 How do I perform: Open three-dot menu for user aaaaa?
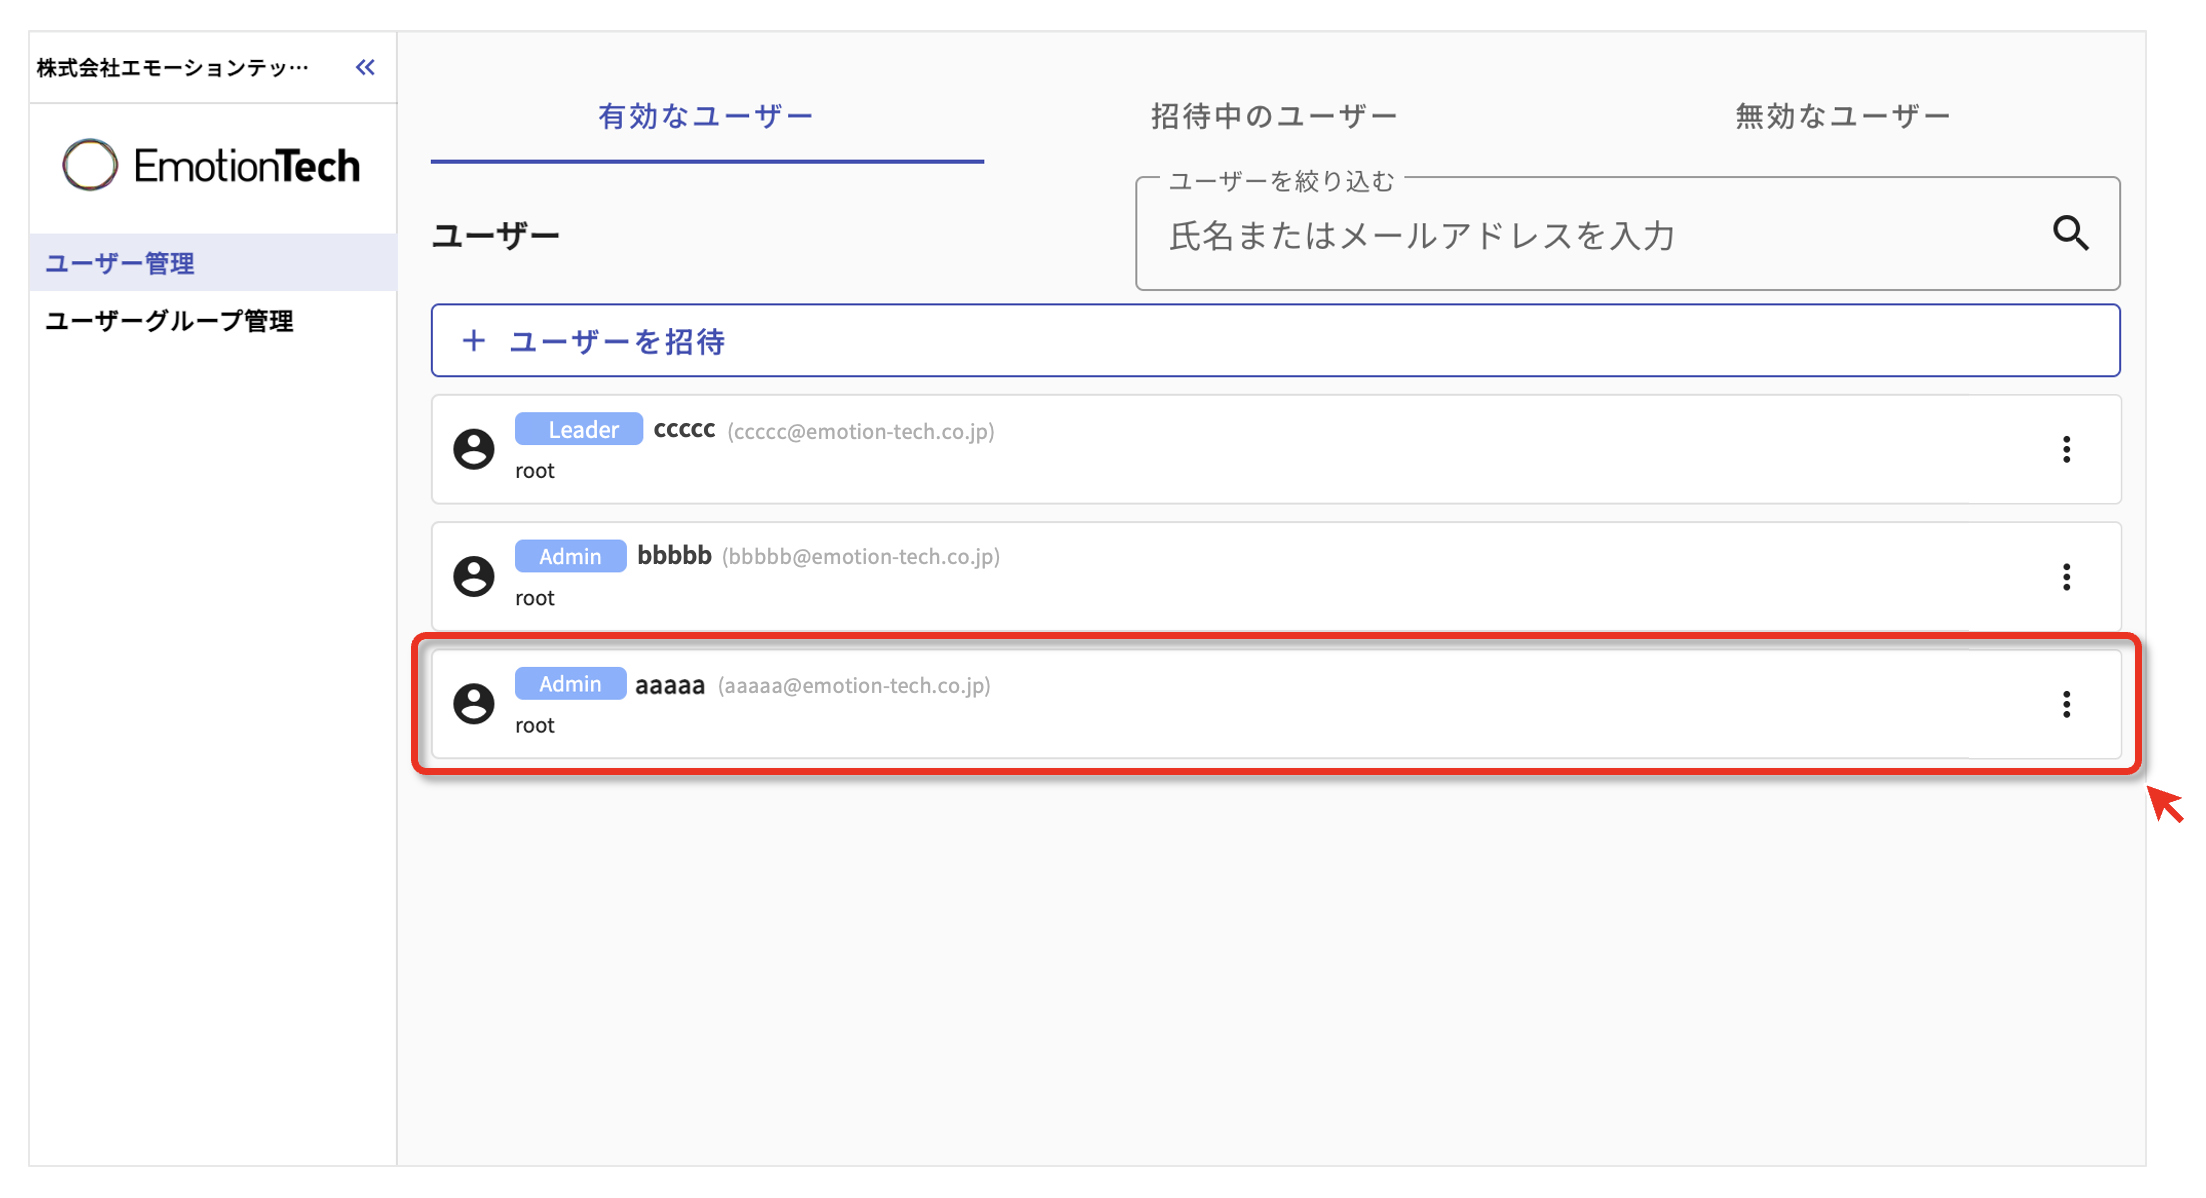2066,704
